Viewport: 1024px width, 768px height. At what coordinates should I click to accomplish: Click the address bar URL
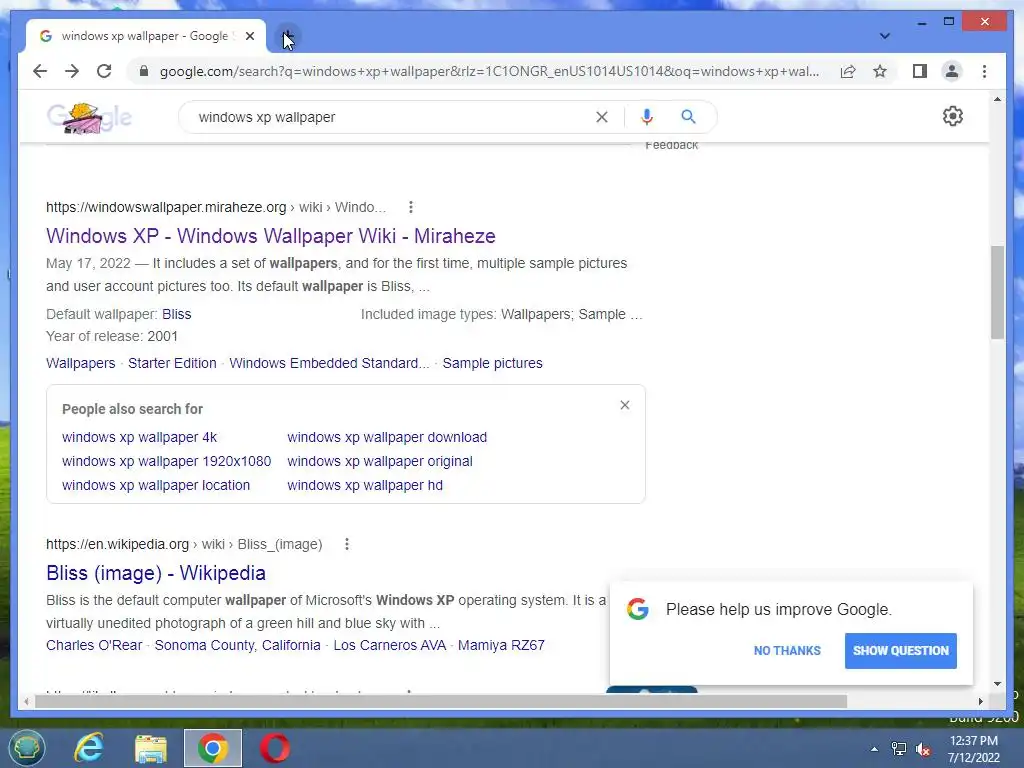click(x=488, y=71)
